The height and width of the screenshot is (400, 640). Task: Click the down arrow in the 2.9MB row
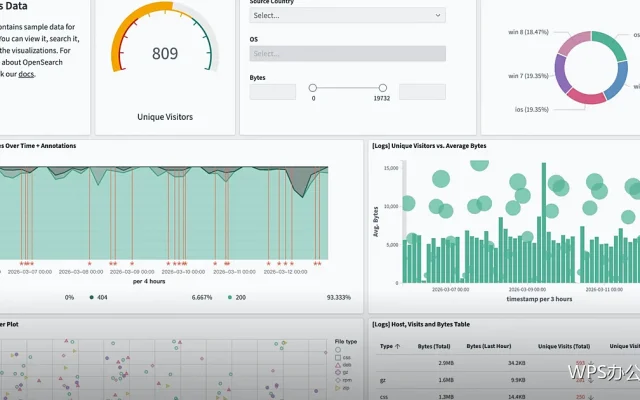coord(590,363)
